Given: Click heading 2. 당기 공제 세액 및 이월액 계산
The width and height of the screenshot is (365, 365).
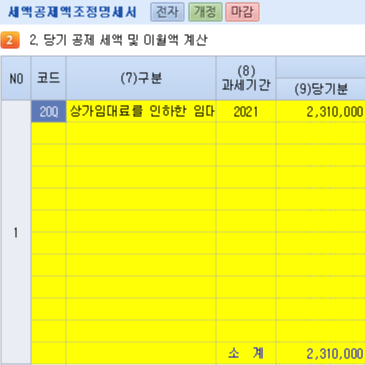Looking at the screenshot, I should [118, 40].
